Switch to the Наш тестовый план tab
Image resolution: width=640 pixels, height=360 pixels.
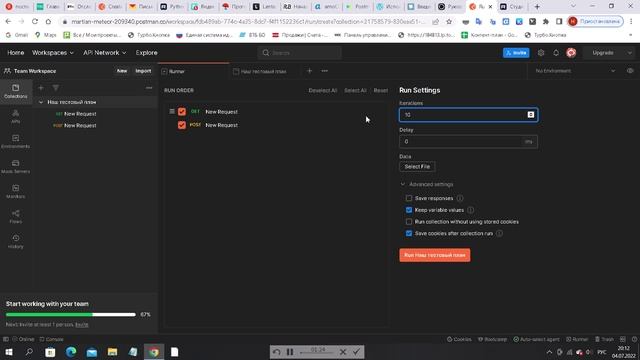(x=264, y=71)
